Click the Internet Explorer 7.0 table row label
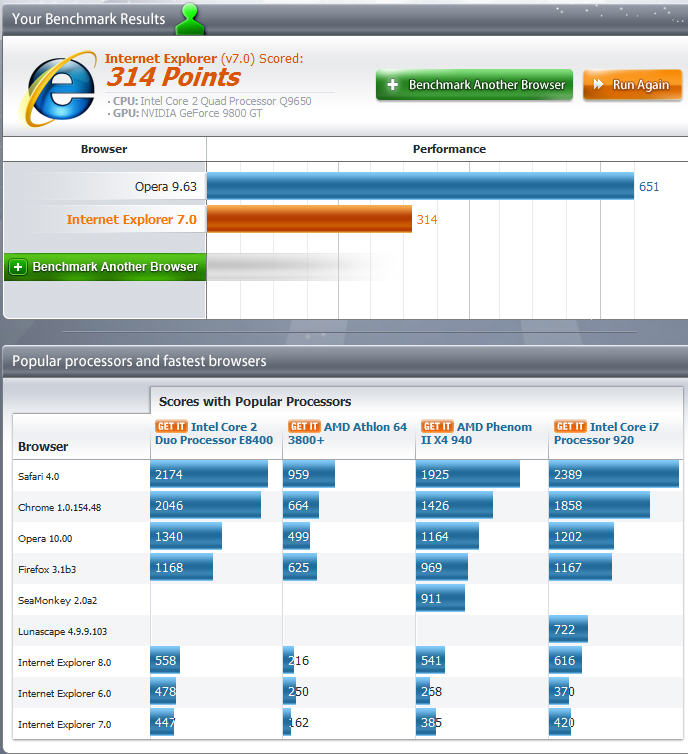The height and width of the screenshot is (754, 688). coord(64,725)
